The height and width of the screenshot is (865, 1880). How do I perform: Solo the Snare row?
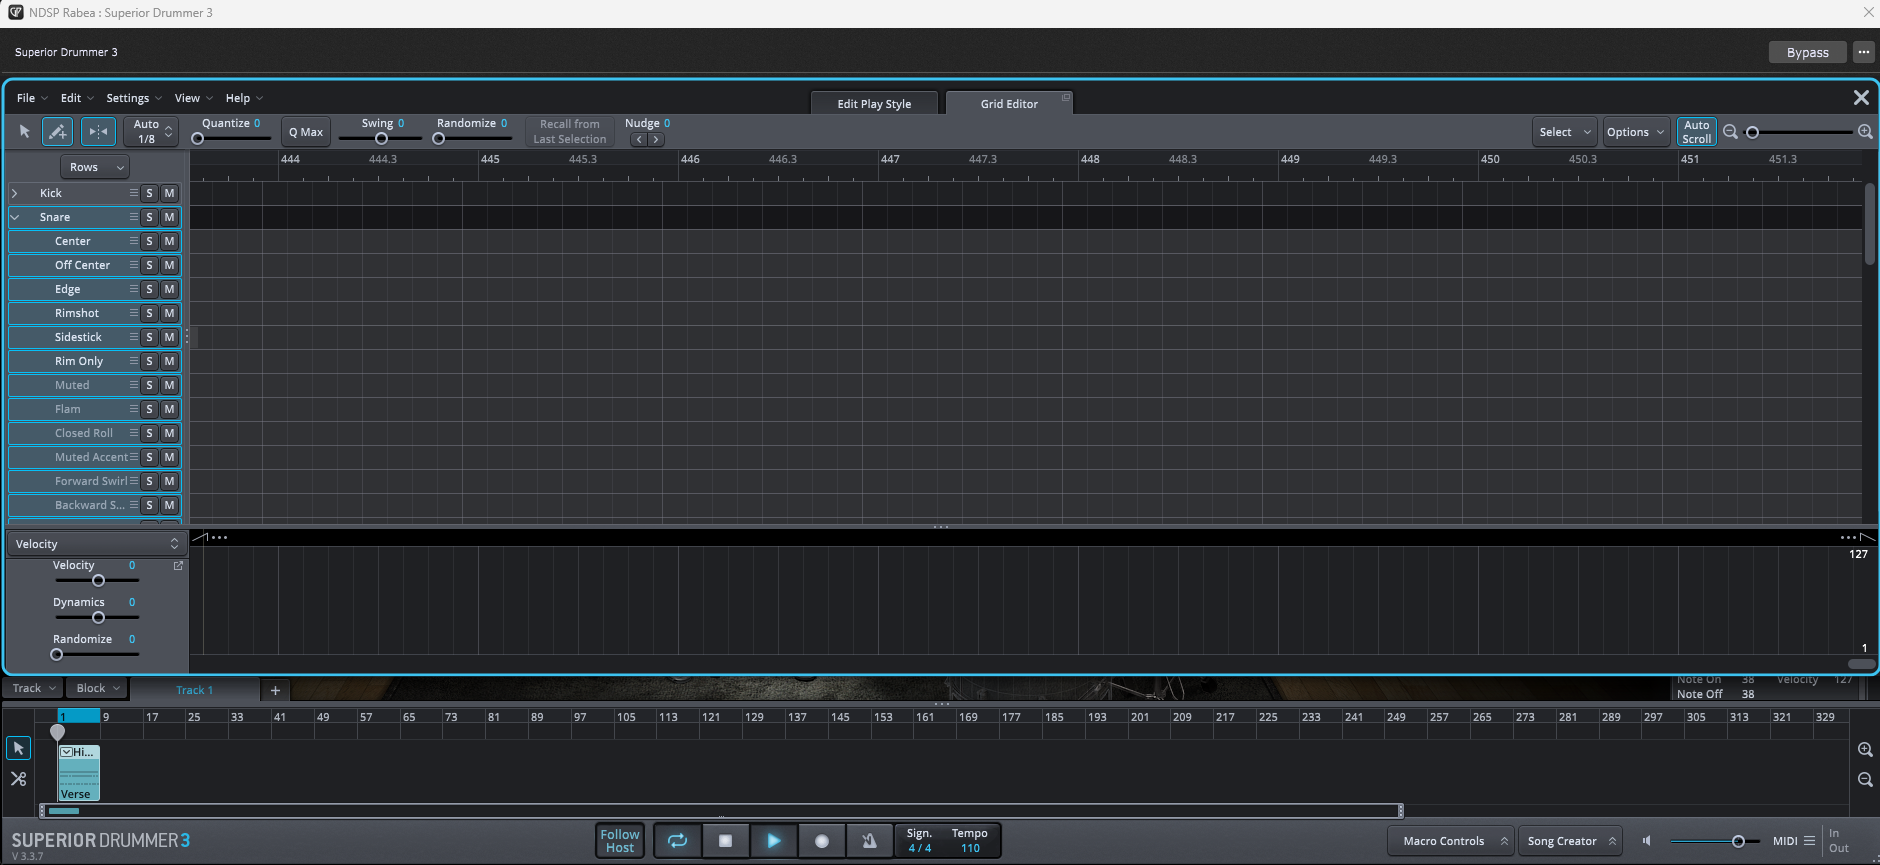tap(149, 217)
